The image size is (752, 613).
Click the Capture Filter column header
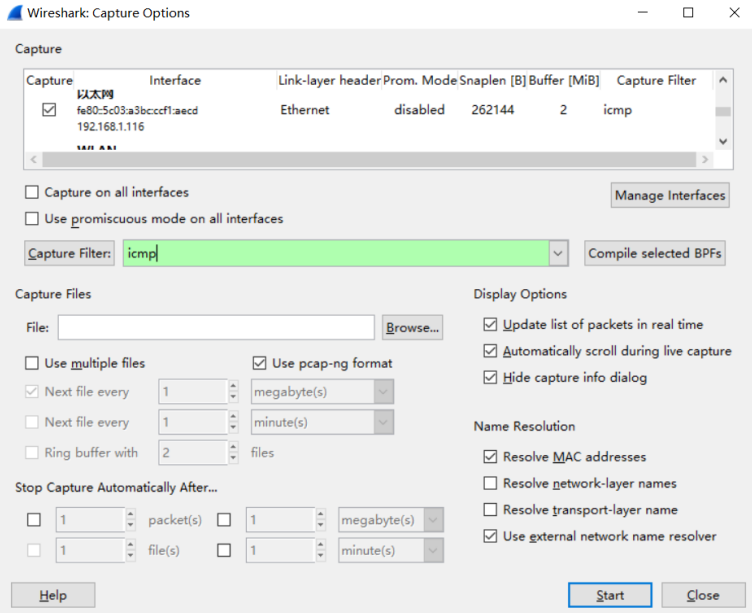click(656, 80)
